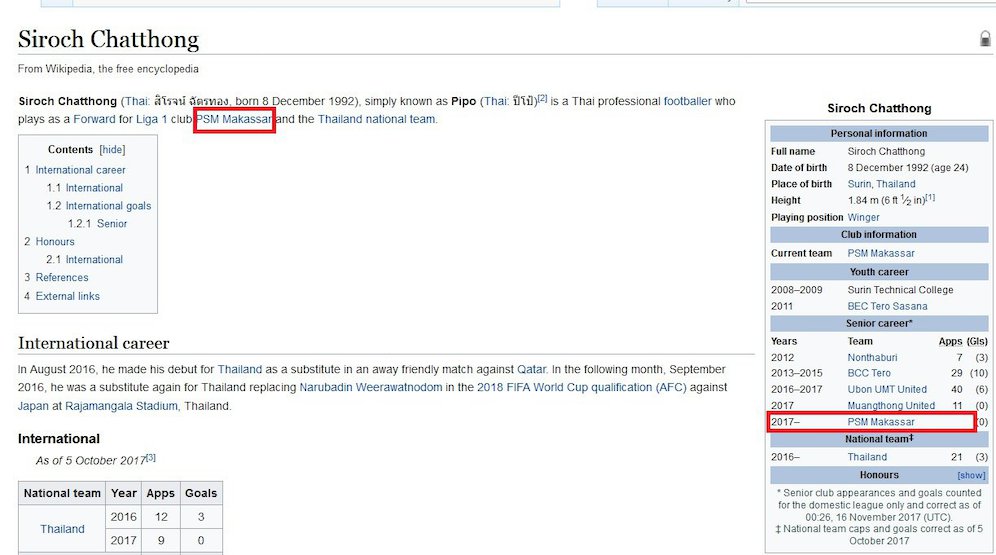Open reference [2] superscript
Image resolution: width=996 pixels, height=555 pixels.
point(542,98)
